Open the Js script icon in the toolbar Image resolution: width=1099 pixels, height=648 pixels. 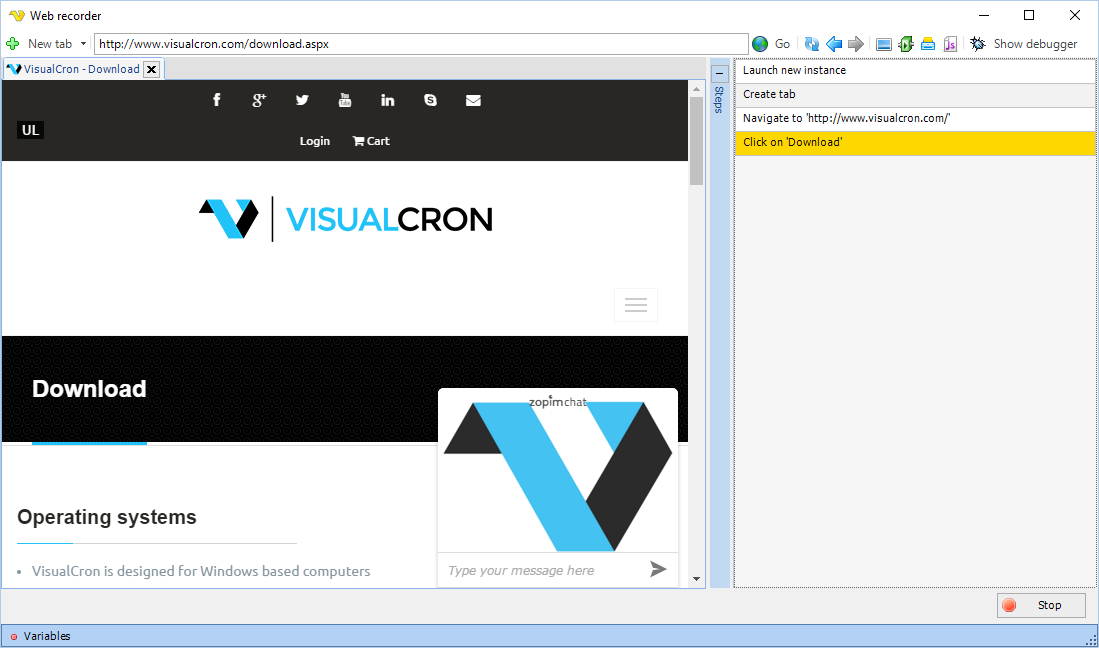click(950, 43)
